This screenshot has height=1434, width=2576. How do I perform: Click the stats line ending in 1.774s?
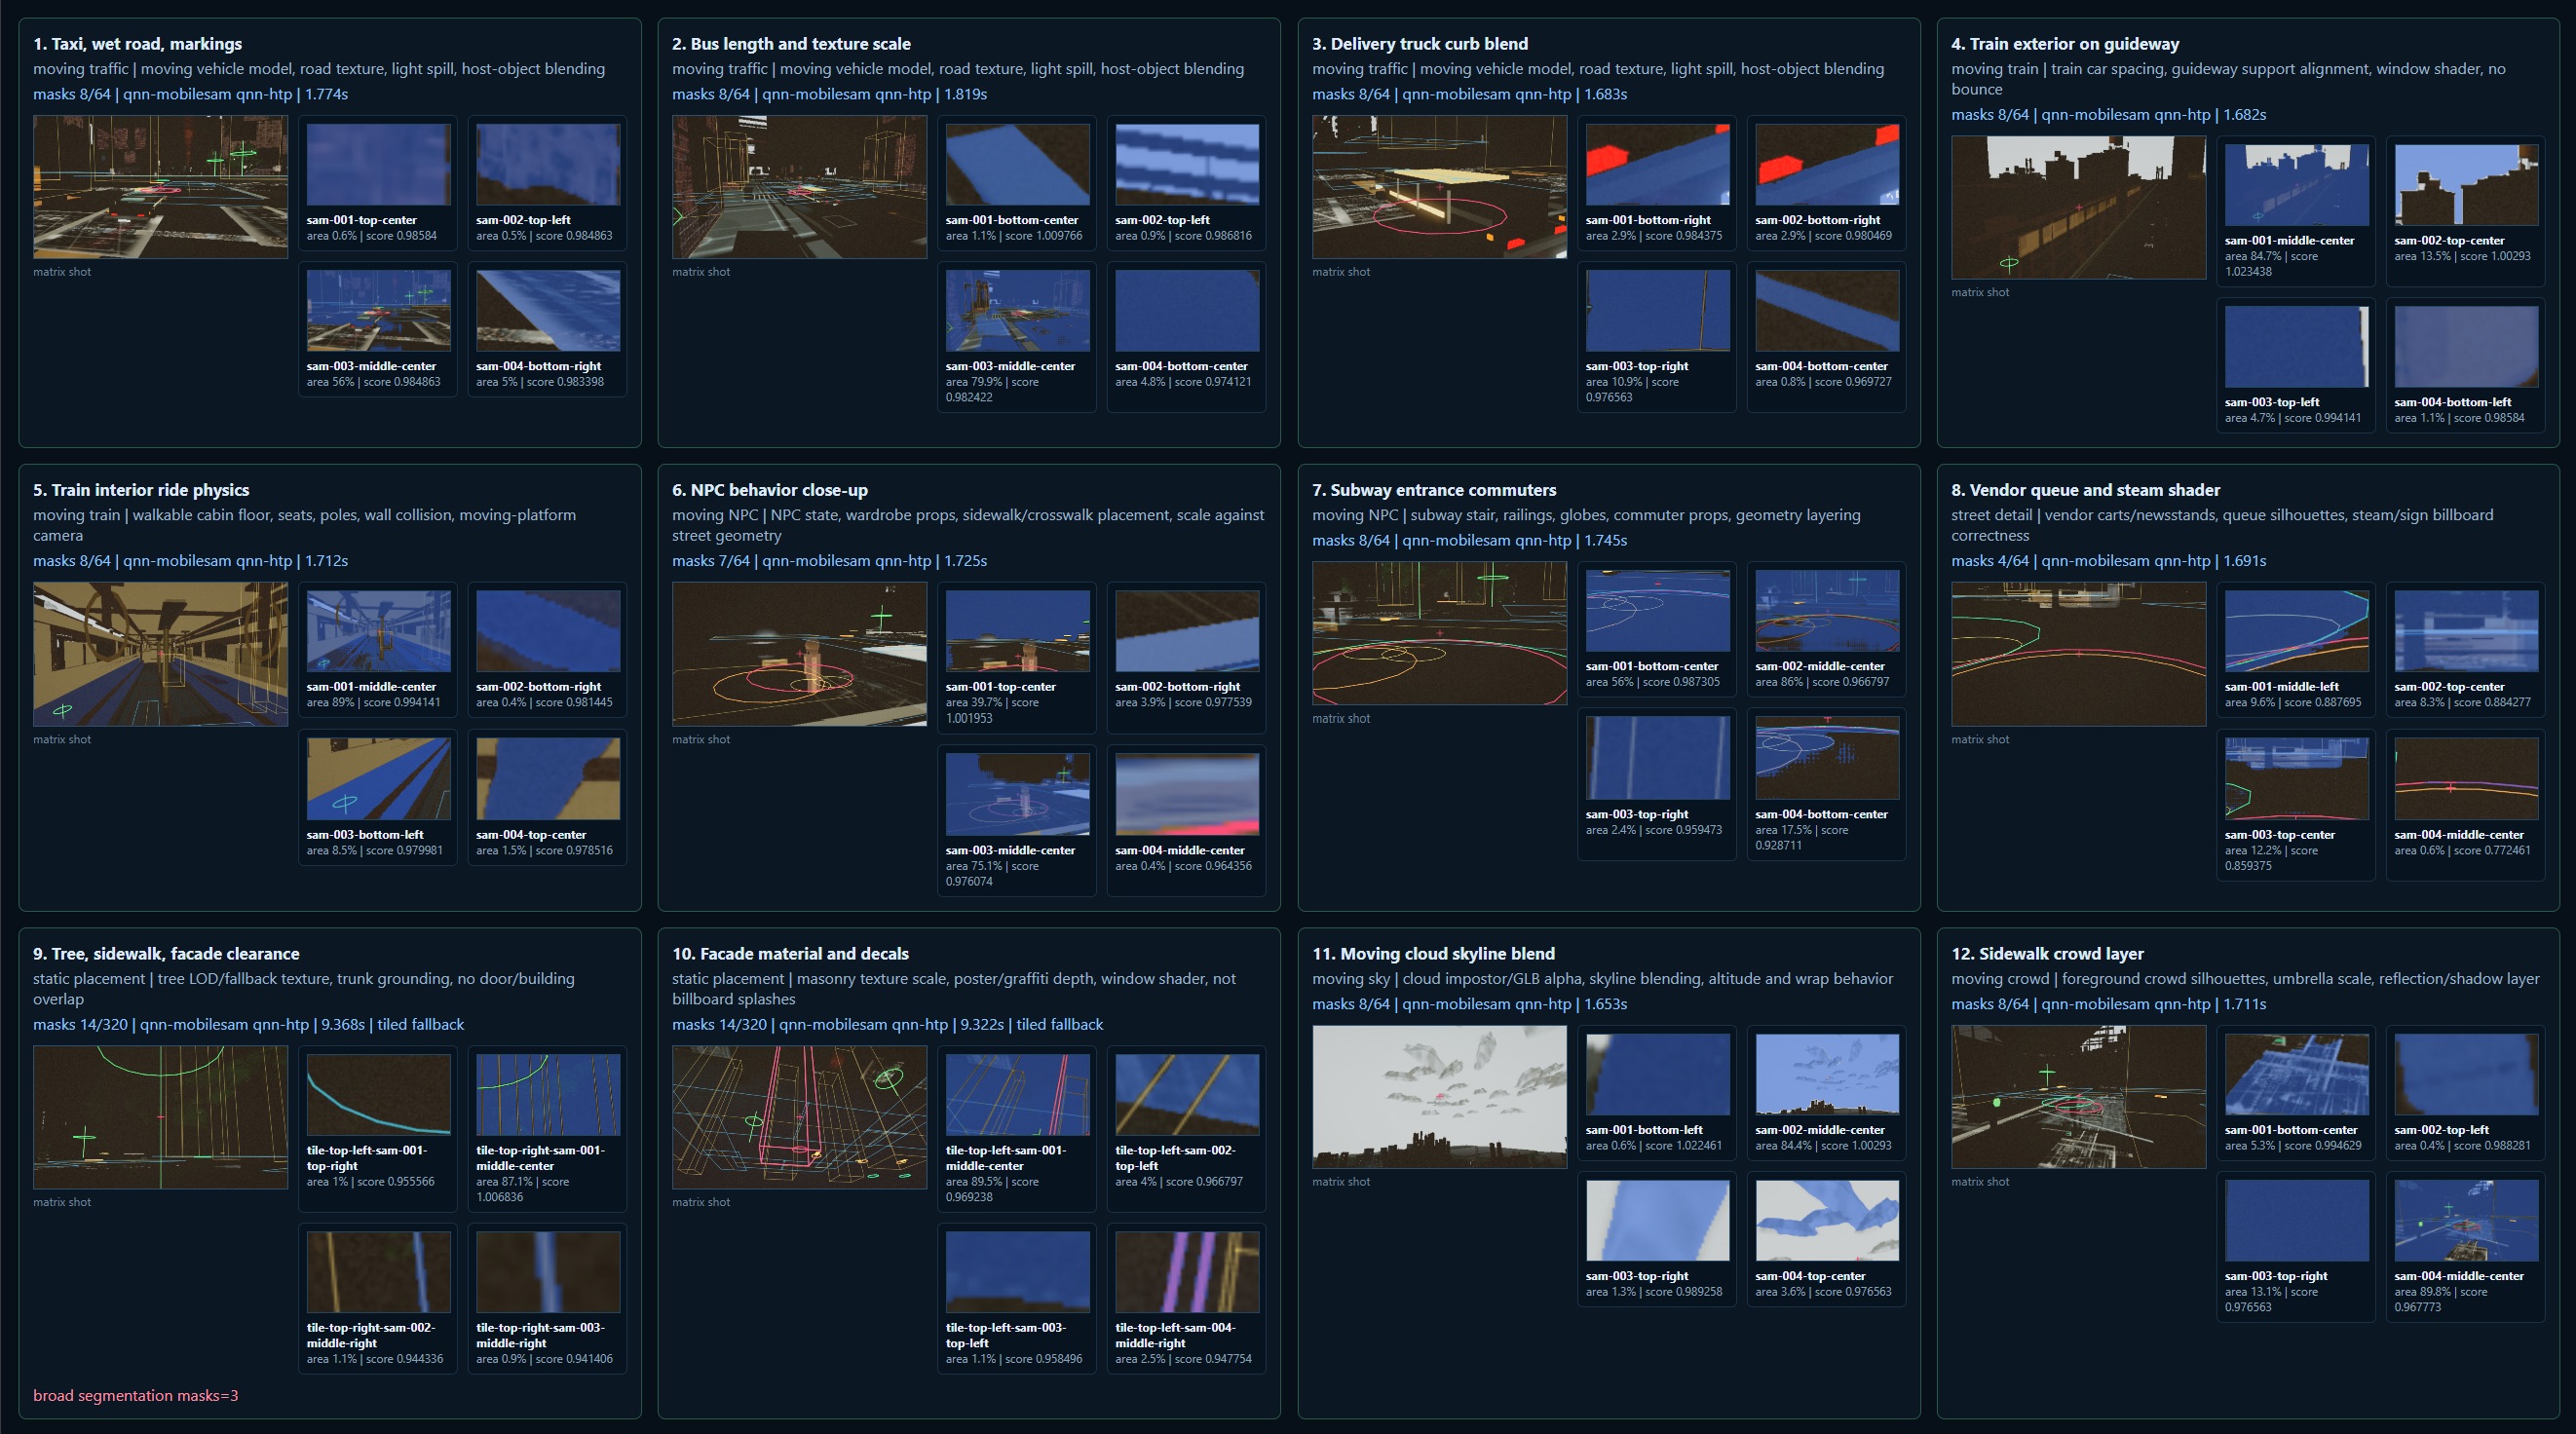(x=190, y=94)
